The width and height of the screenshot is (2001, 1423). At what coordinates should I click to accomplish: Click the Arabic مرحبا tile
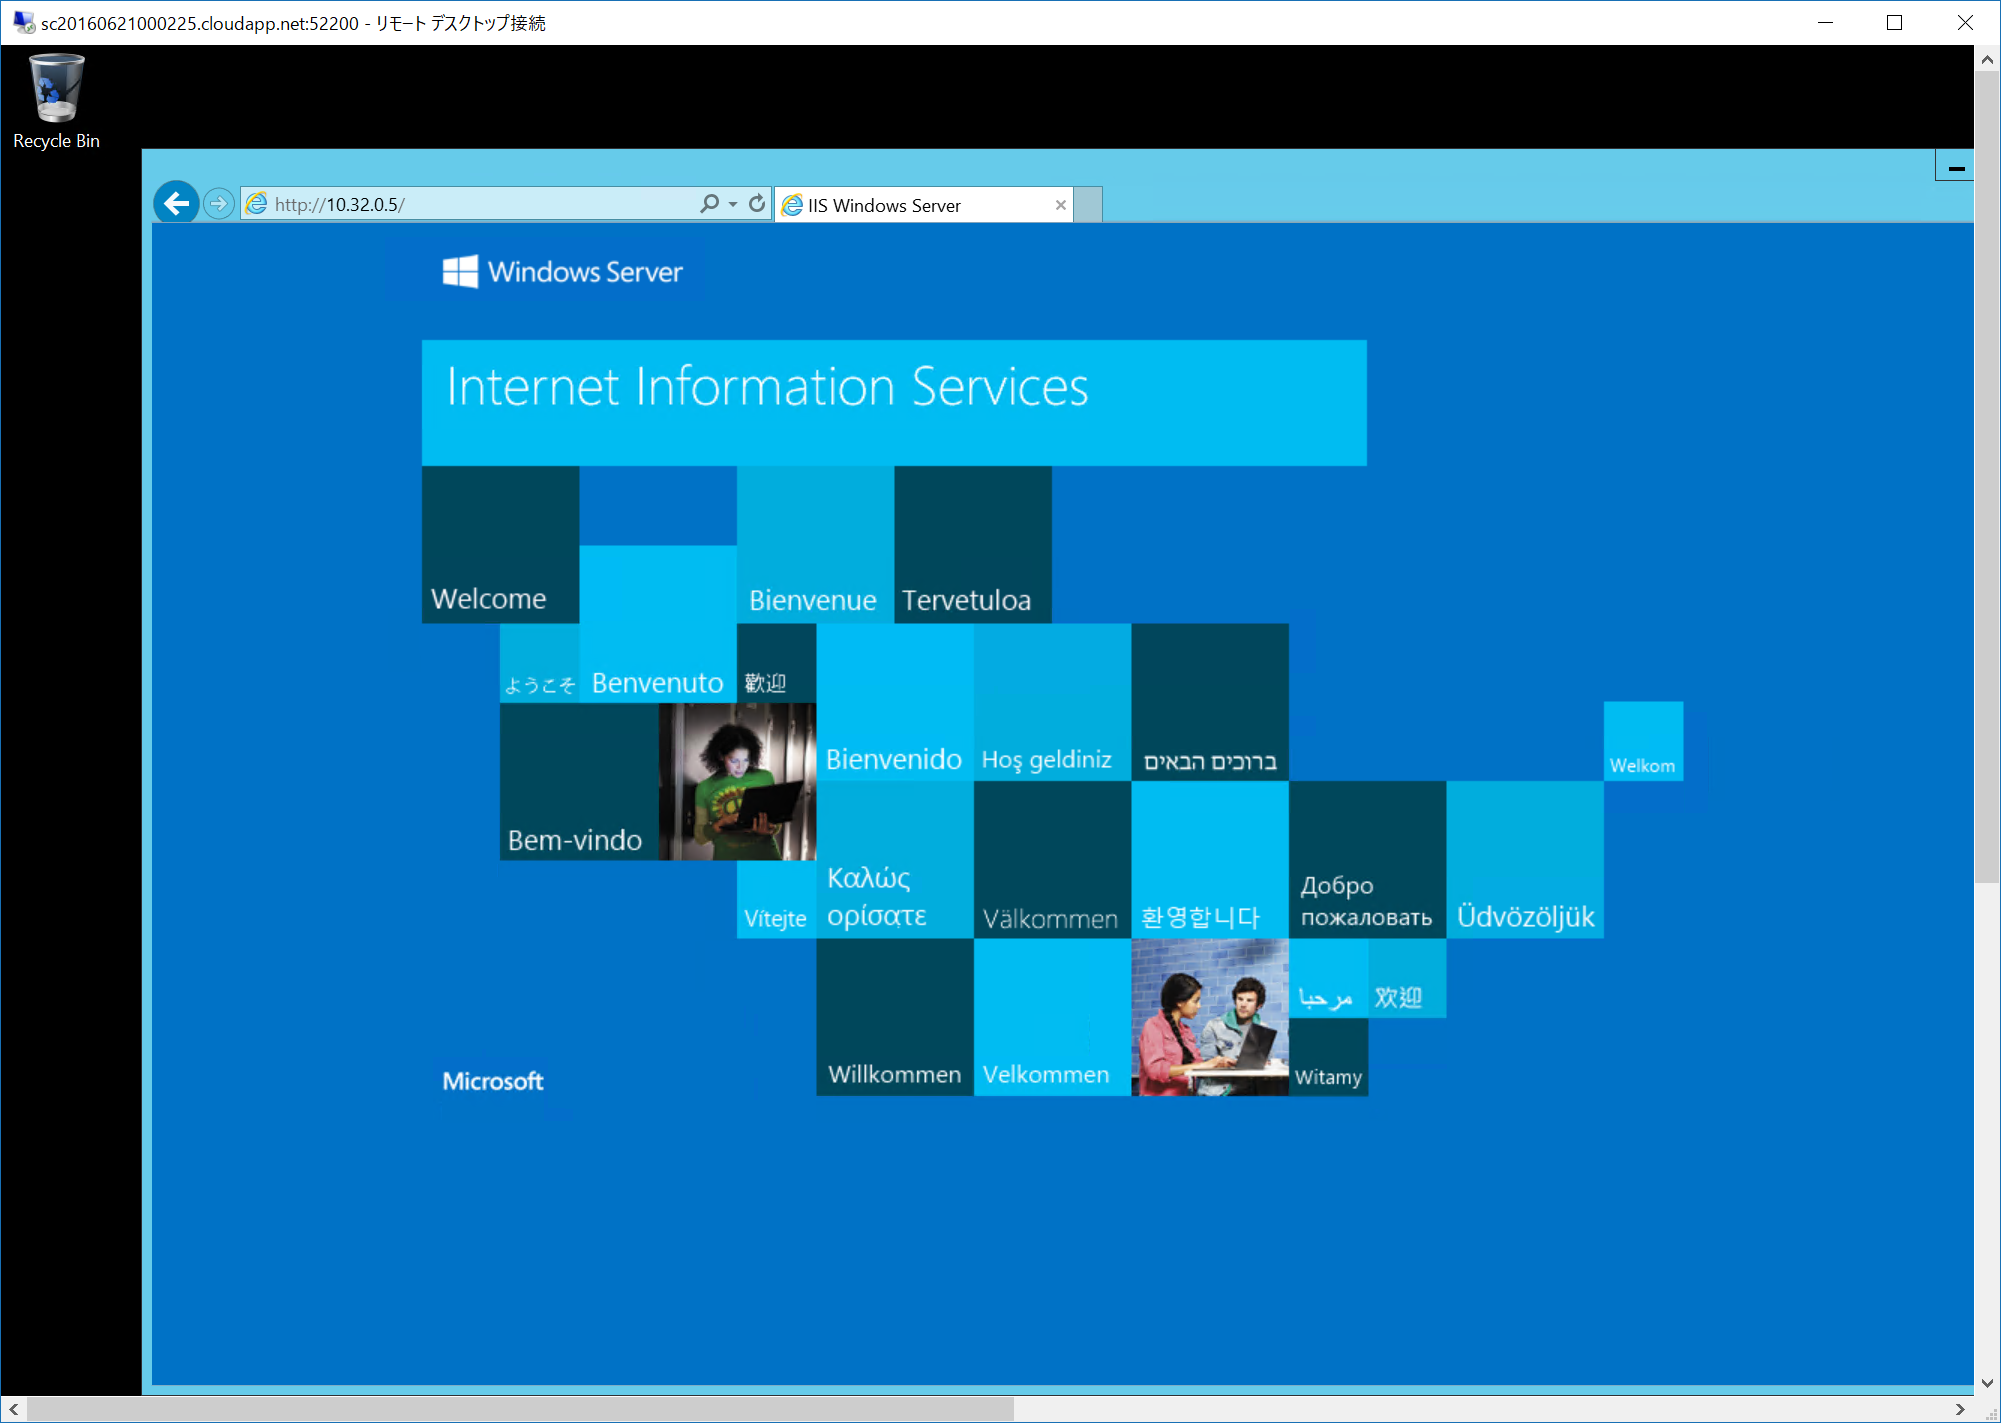[x=1328, y=978]
